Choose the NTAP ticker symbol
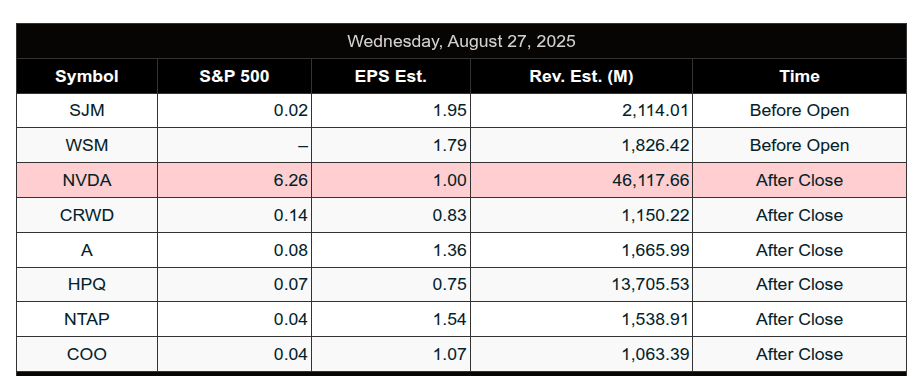 tap(87, 320)
